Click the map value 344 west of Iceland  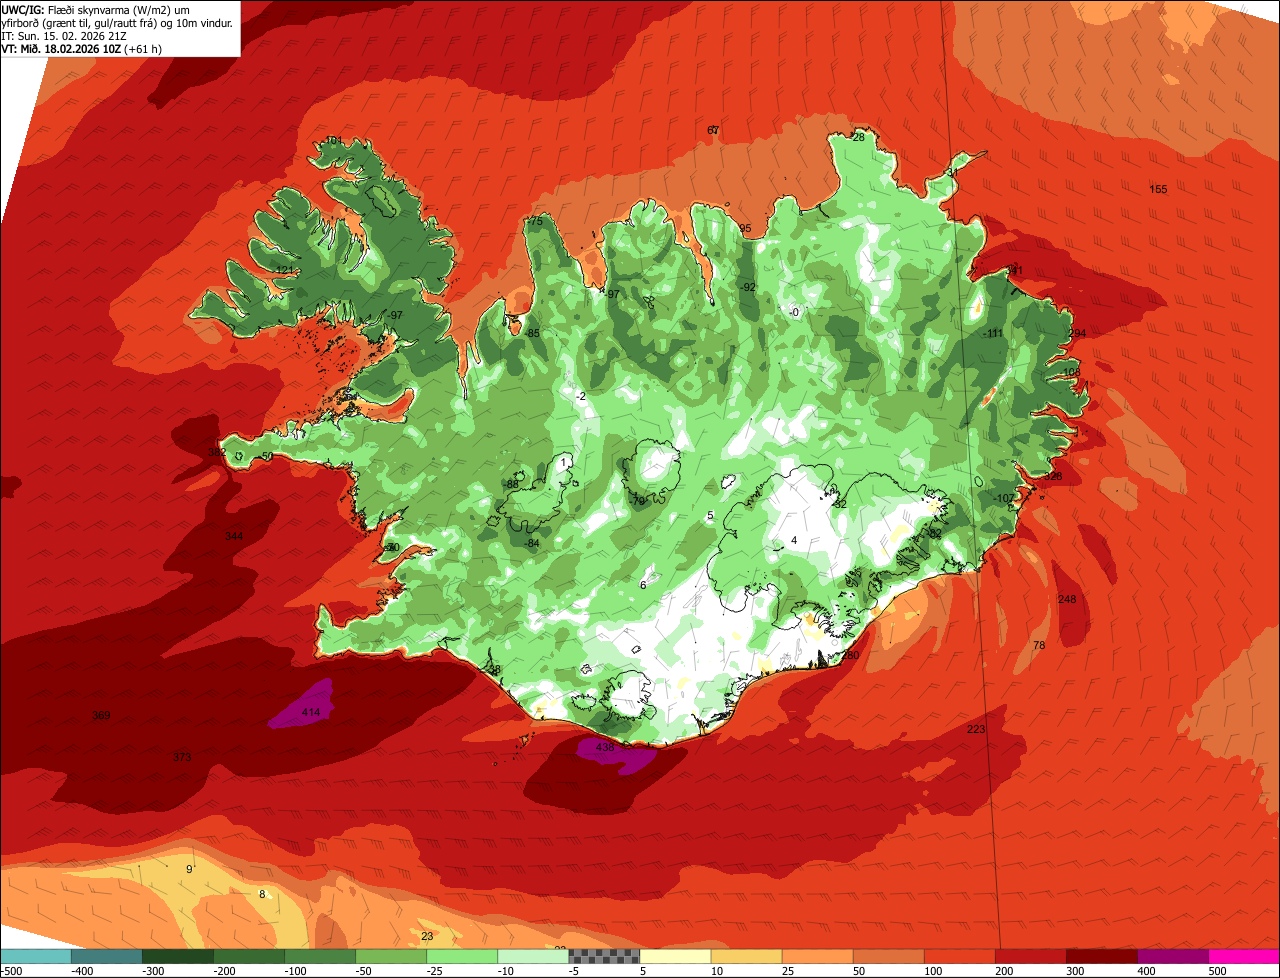233,537
